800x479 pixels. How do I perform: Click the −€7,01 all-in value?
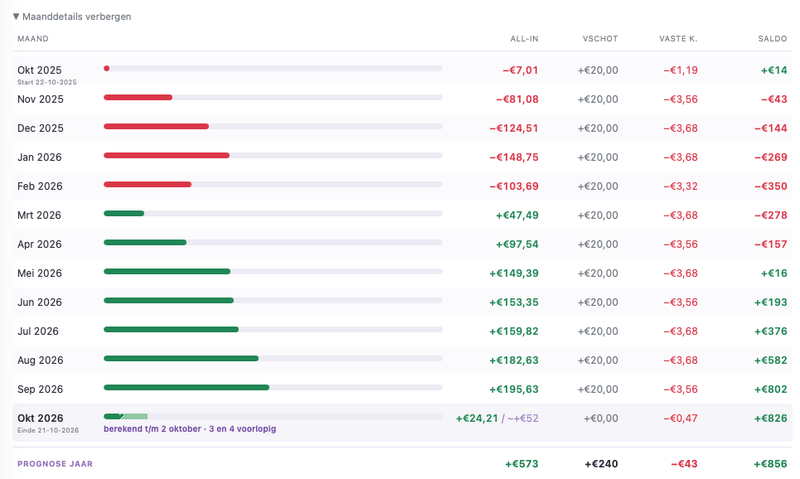(x=520, y=70)
